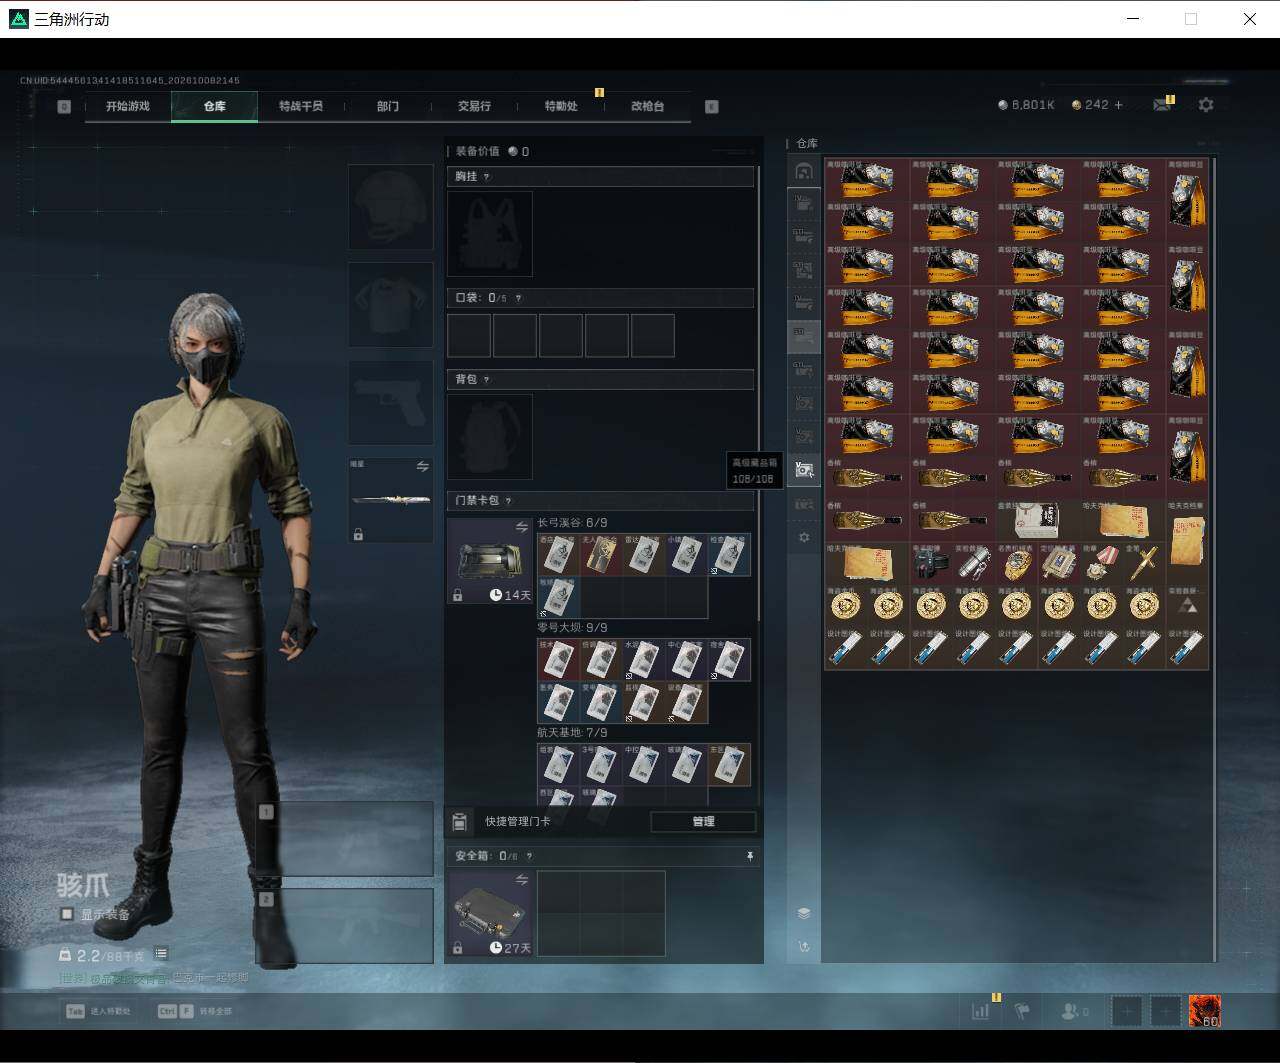Click the plus icon beside 242 currency

1118,105
